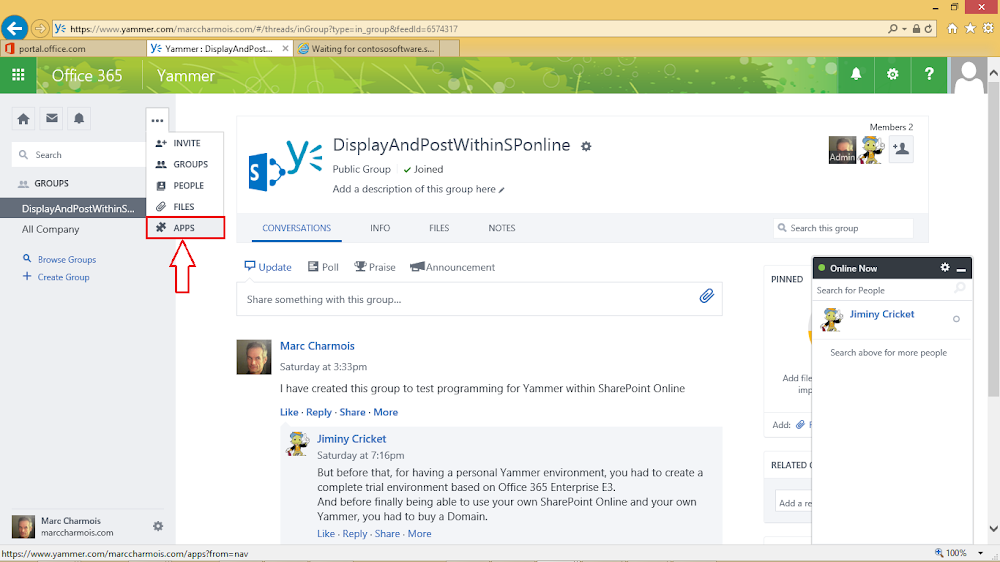The image size is (1000, 562).
Task: Open the Yammer inbox envelope icon
Action: click(x=52, y=119)
